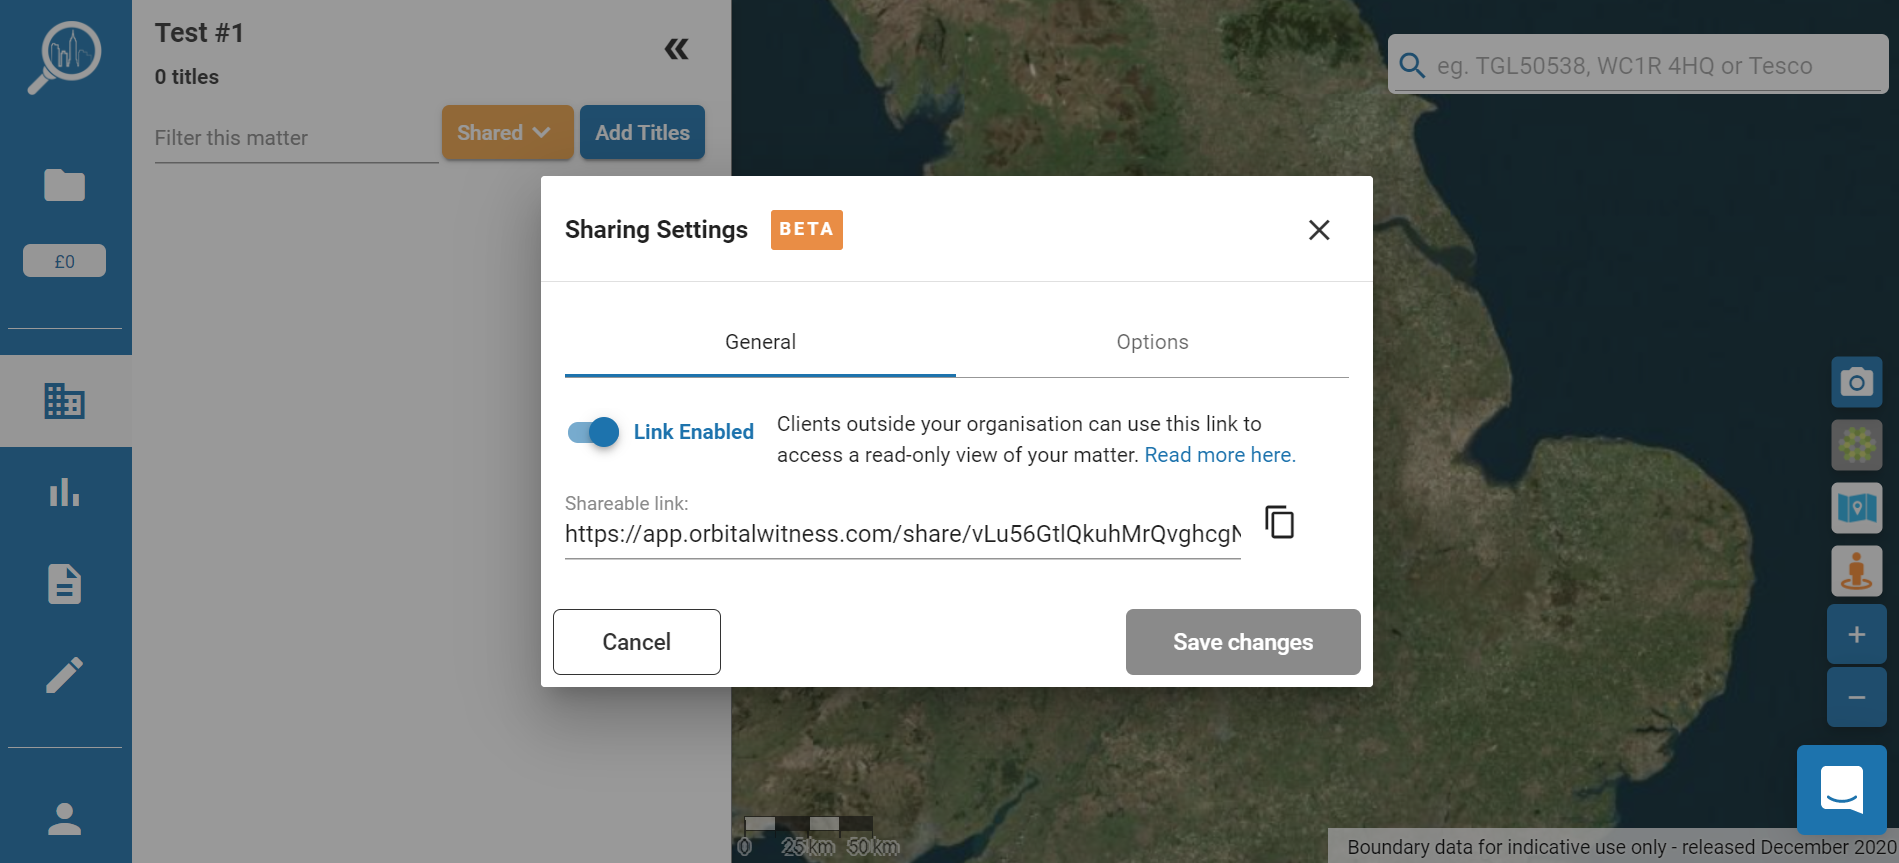Collapse the matter panel with double chevron

[x=677, y=49]
